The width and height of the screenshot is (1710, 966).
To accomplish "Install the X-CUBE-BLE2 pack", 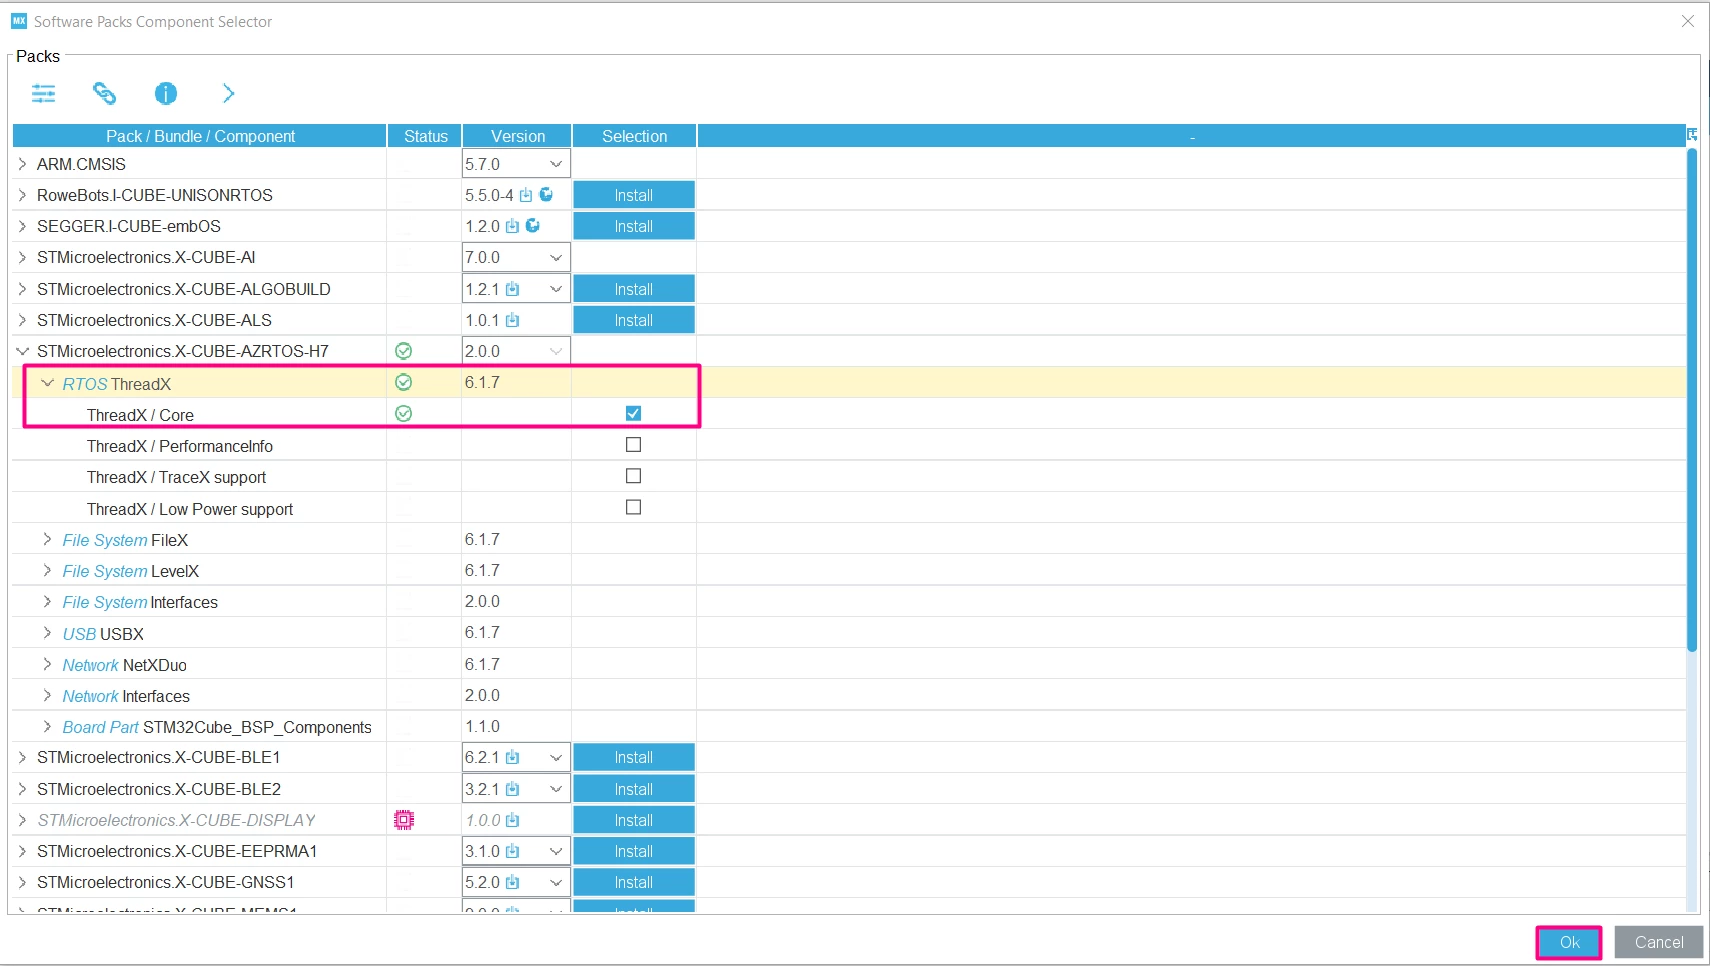I will [634, 789].
